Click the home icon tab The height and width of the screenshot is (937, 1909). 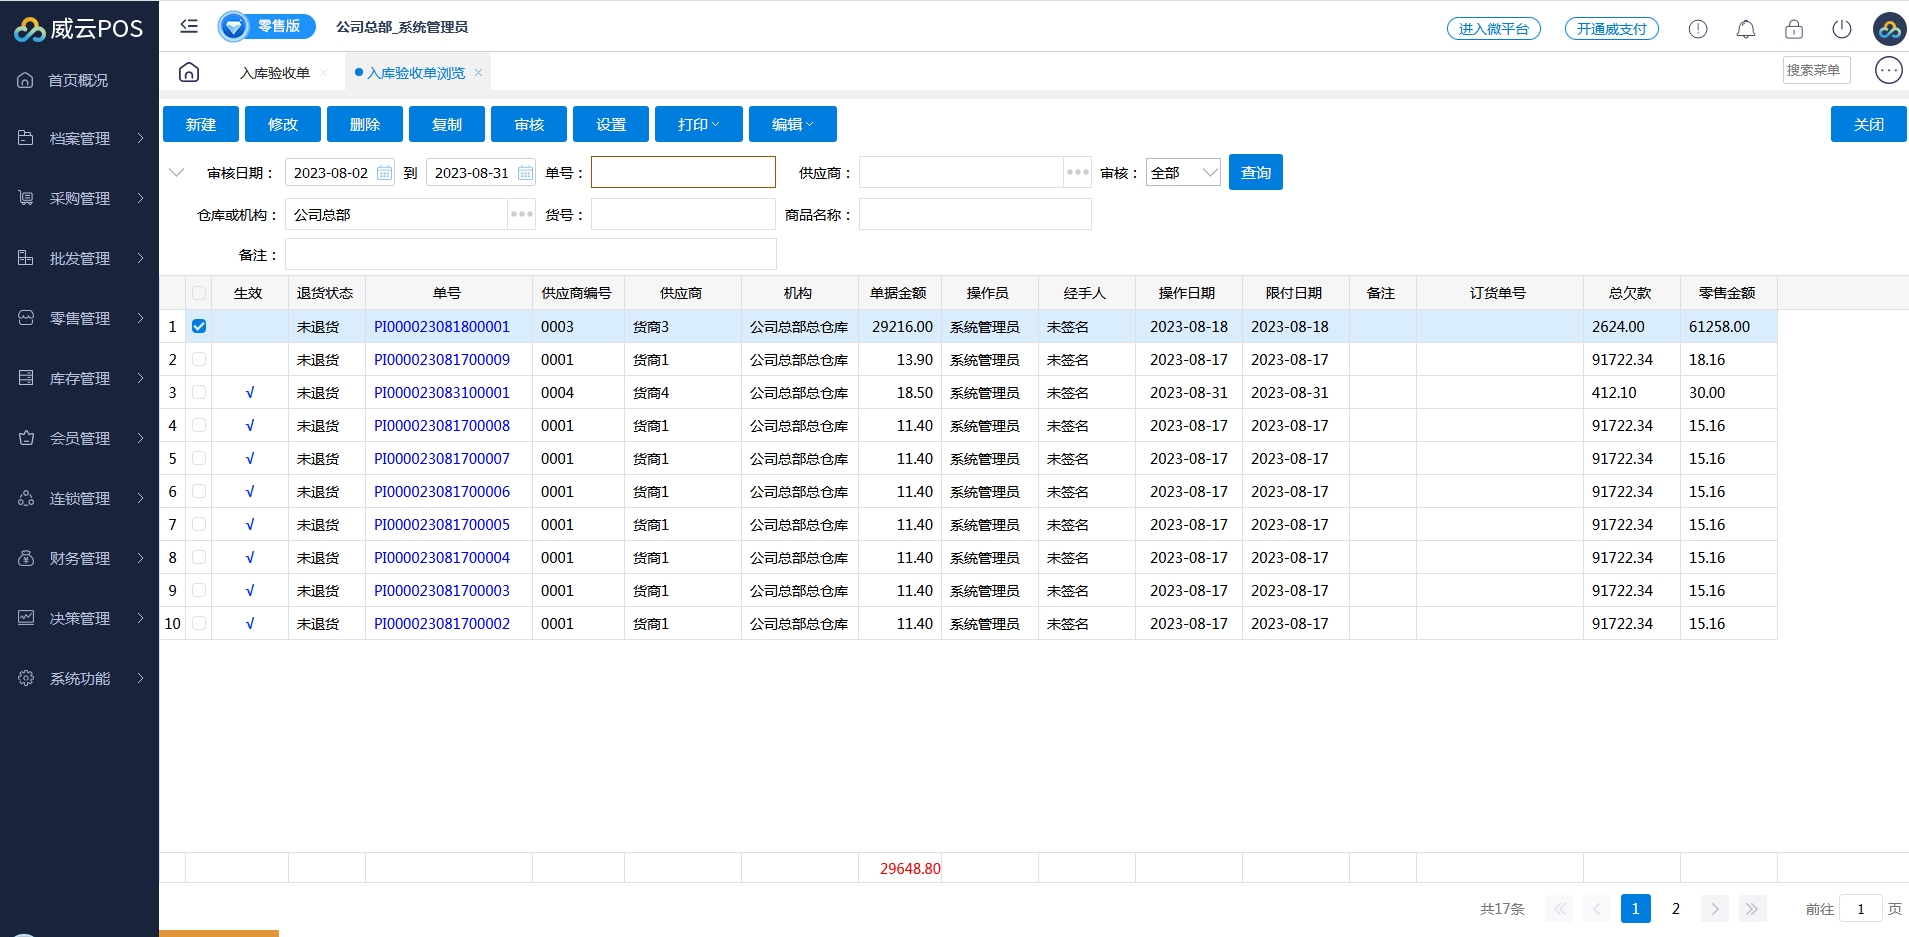coord(189,72)
